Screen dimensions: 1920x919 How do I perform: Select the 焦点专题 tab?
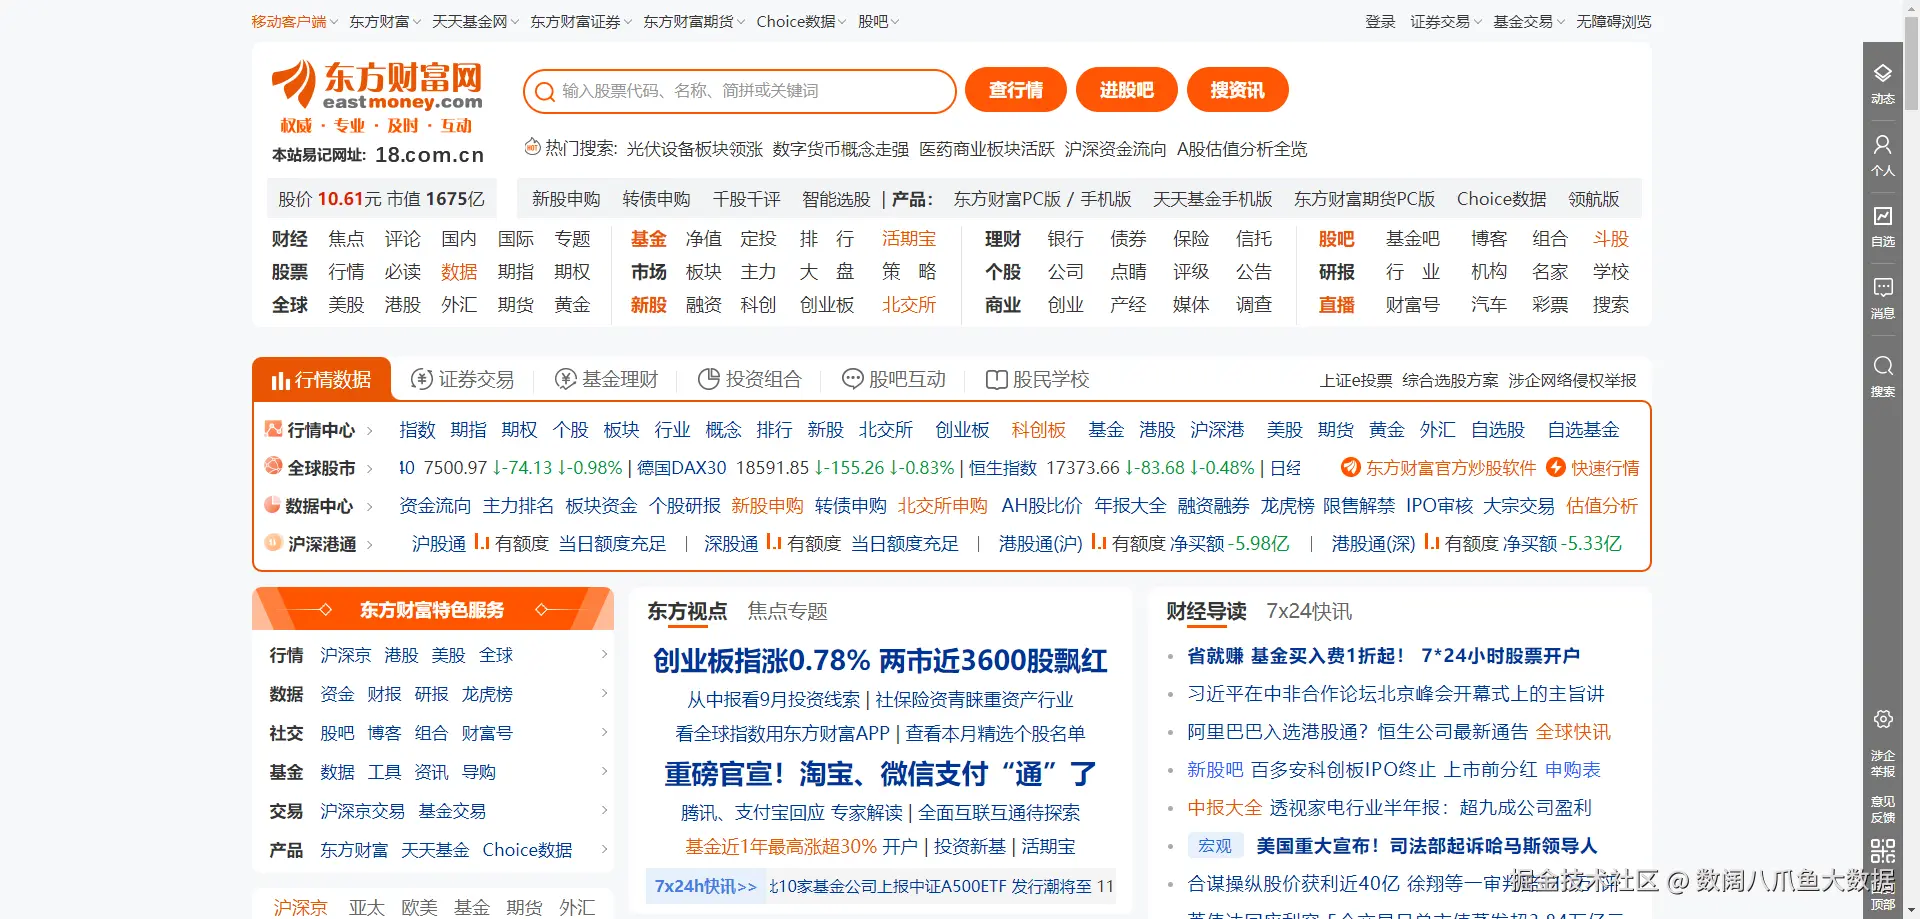coord(787,611)
